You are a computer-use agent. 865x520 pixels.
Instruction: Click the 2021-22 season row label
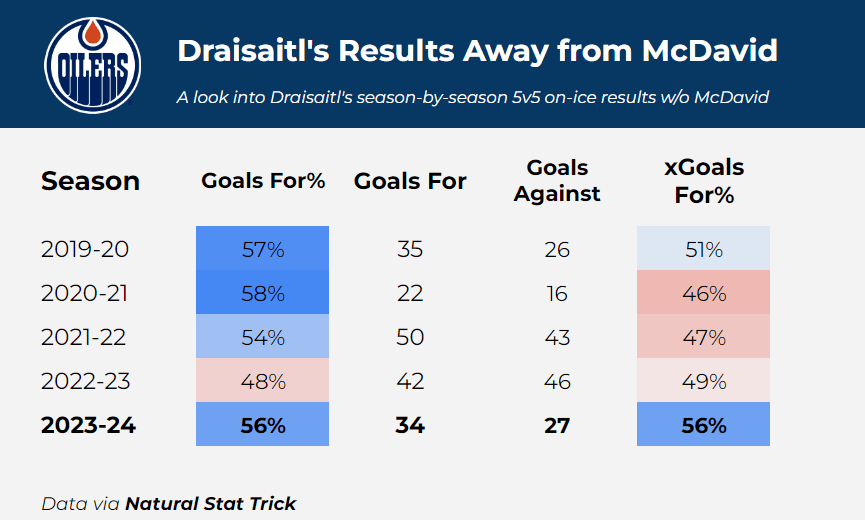coord(85,337)
